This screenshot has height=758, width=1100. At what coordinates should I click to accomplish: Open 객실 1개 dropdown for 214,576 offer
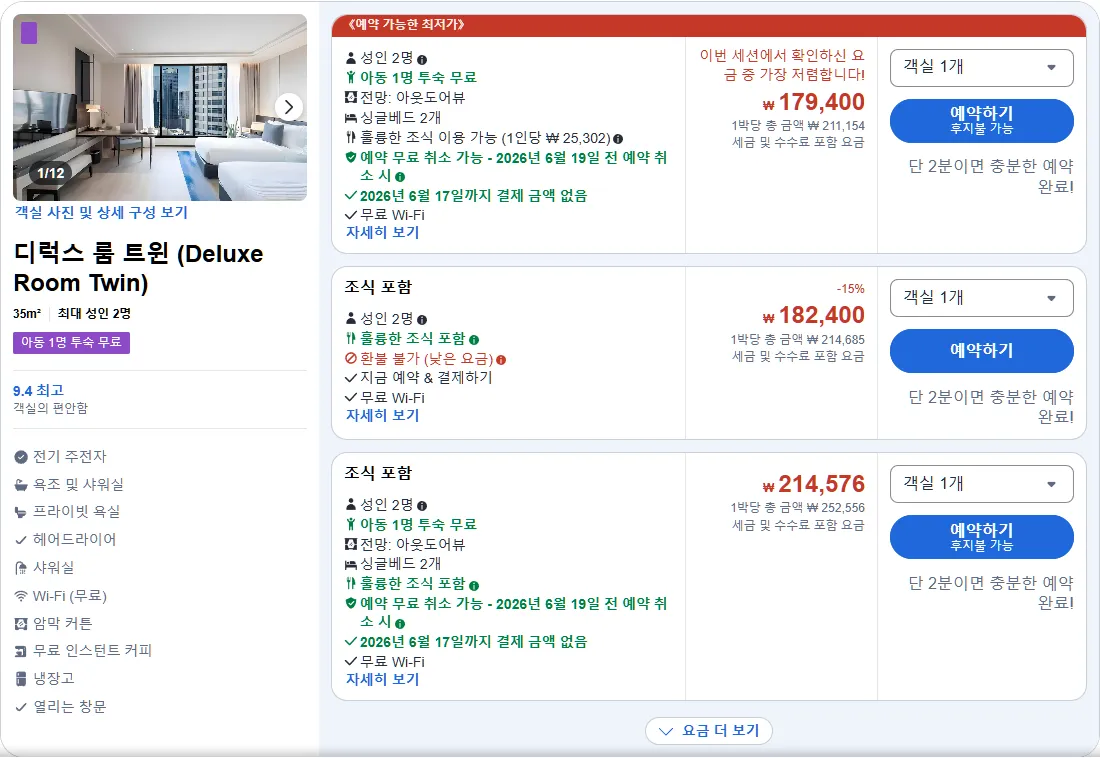click(981, 484)
